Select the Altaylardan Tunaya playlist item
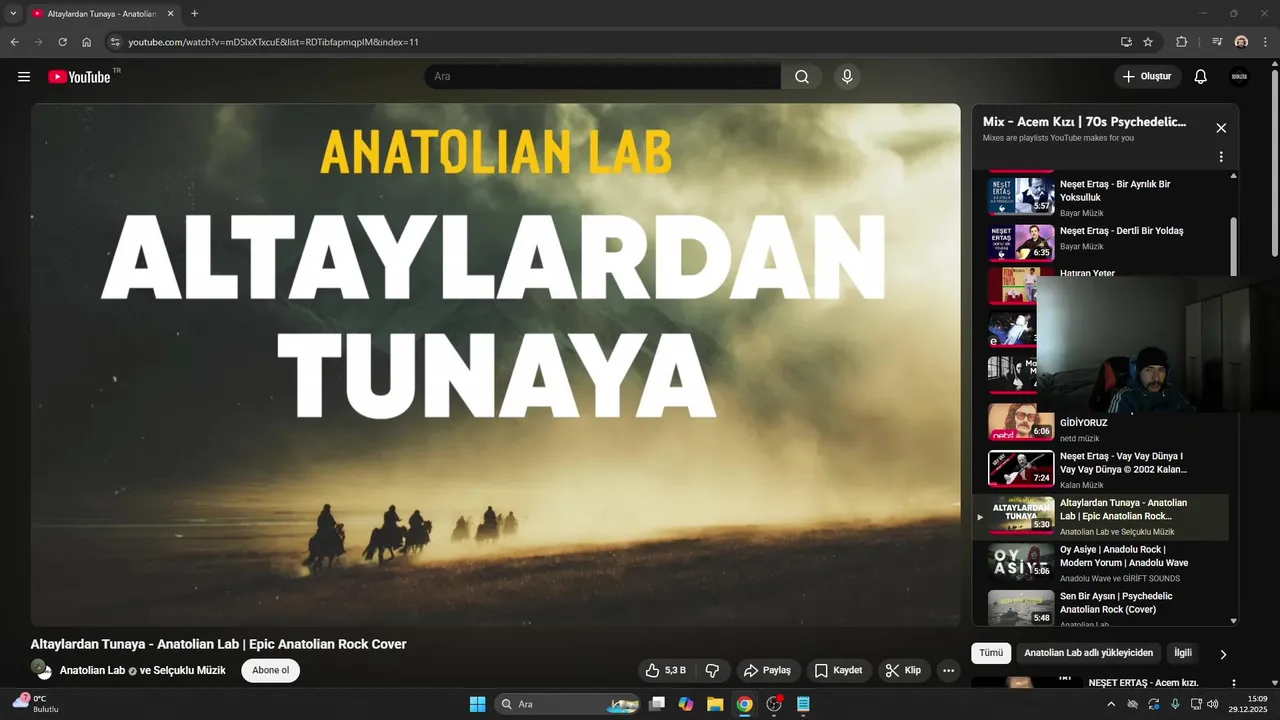 [1100, 517]
